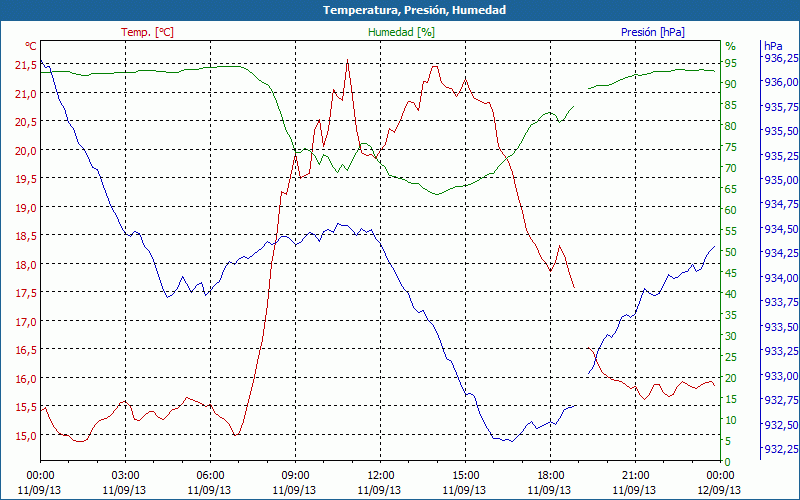Click the 17,5 temperature axis value

click(27, 293)
